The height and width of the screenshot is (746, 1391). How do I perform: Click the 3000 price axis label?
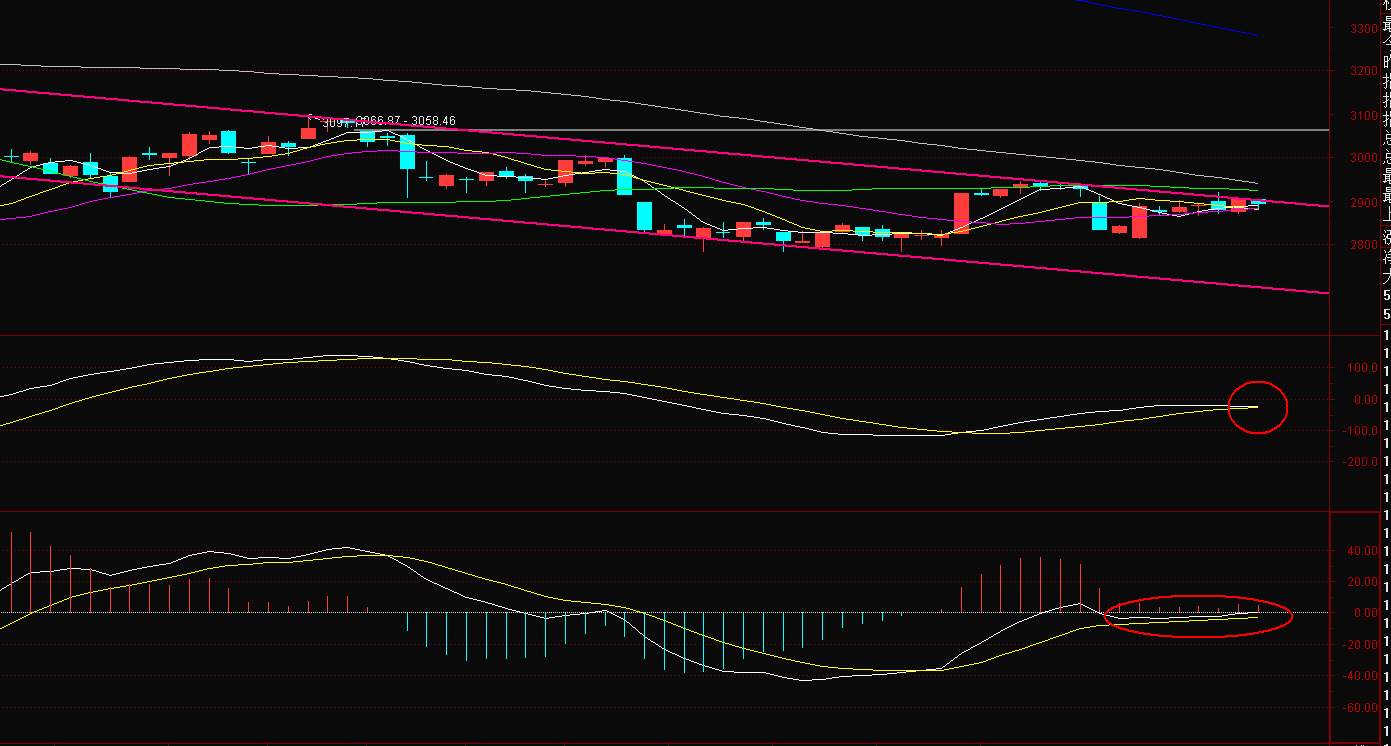1363,158
